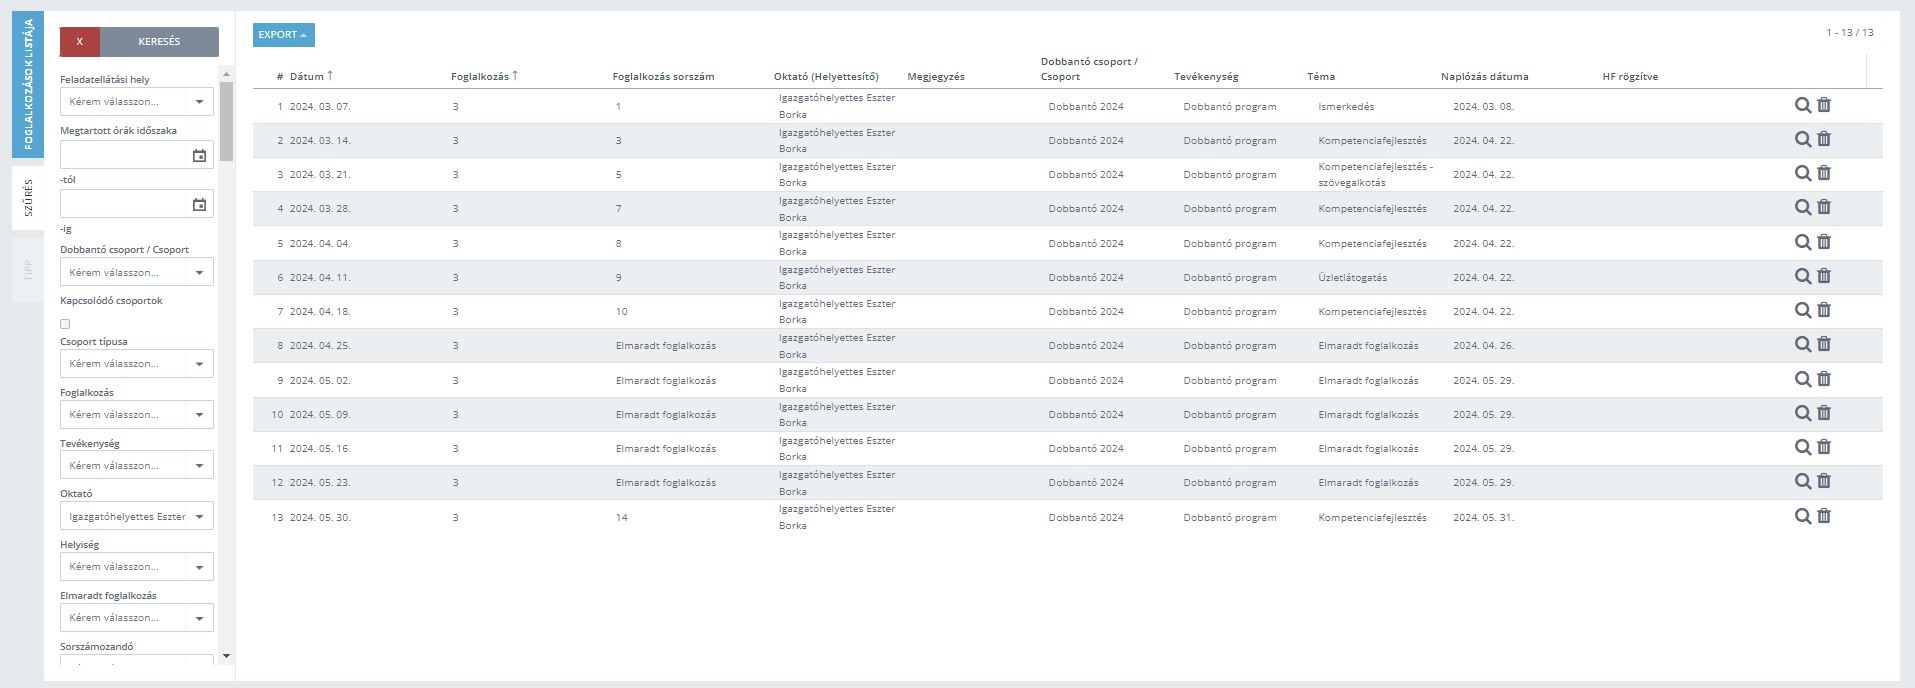The height and width of the screenshot is (688, 1915).
Task: Sort by Tevékenység column header
Action: point(1206,76)
